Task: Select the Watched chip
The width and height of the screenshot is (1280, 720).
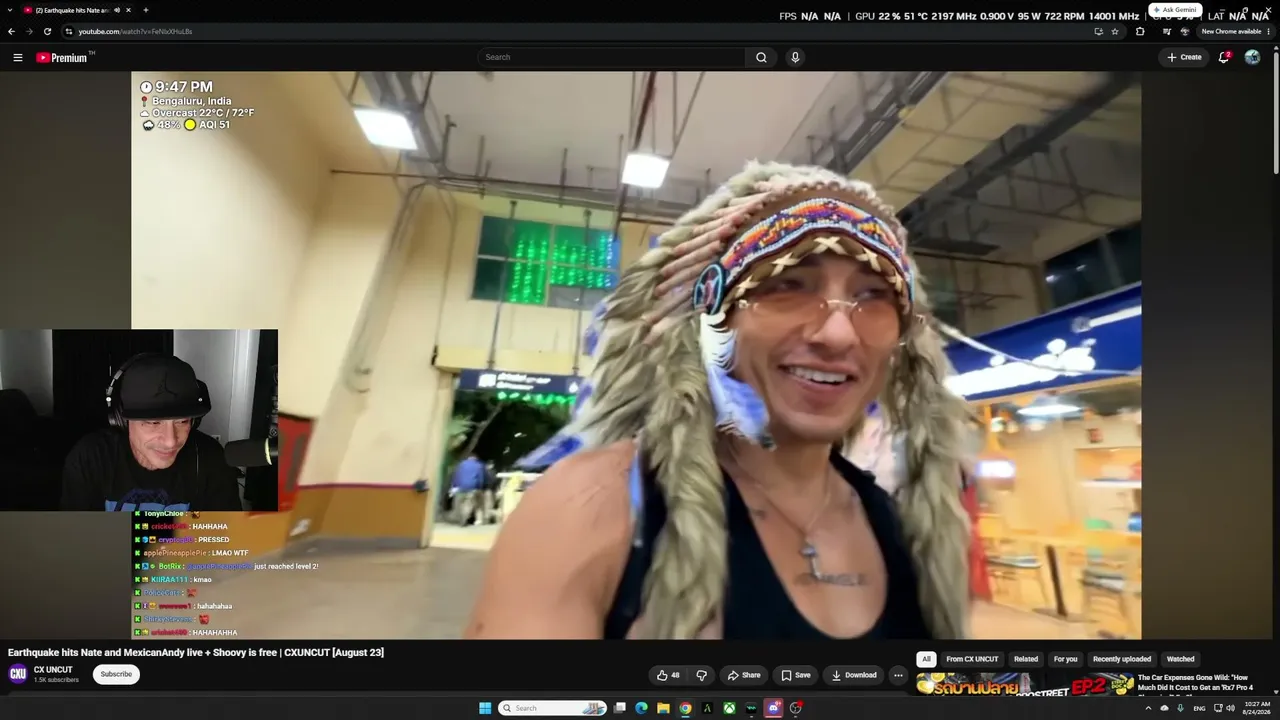Action: (x=1181, y=659)
